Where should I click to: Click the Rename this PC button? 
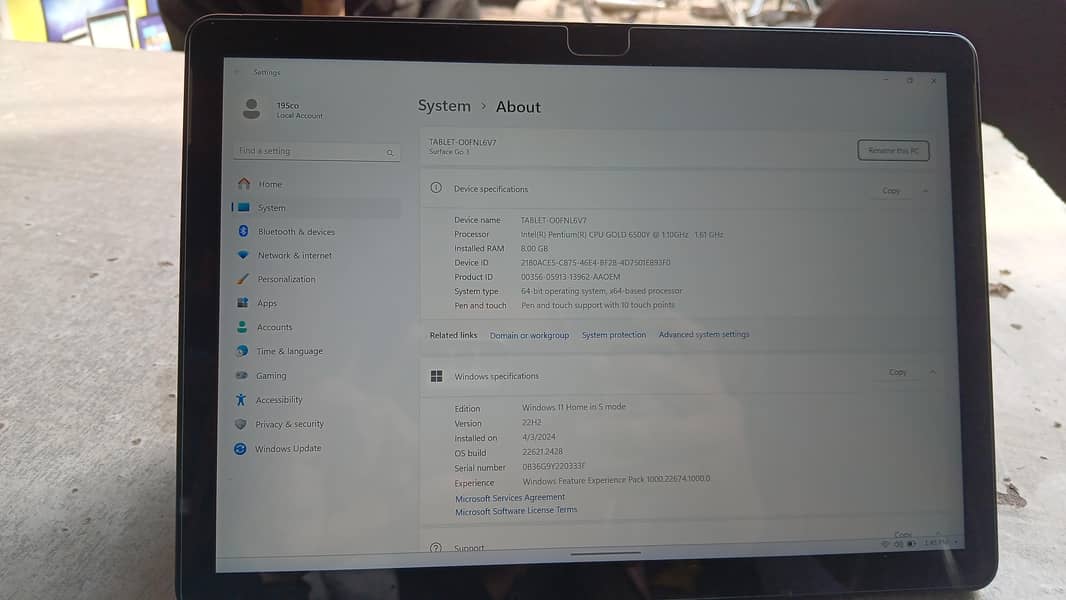point(893,150)
